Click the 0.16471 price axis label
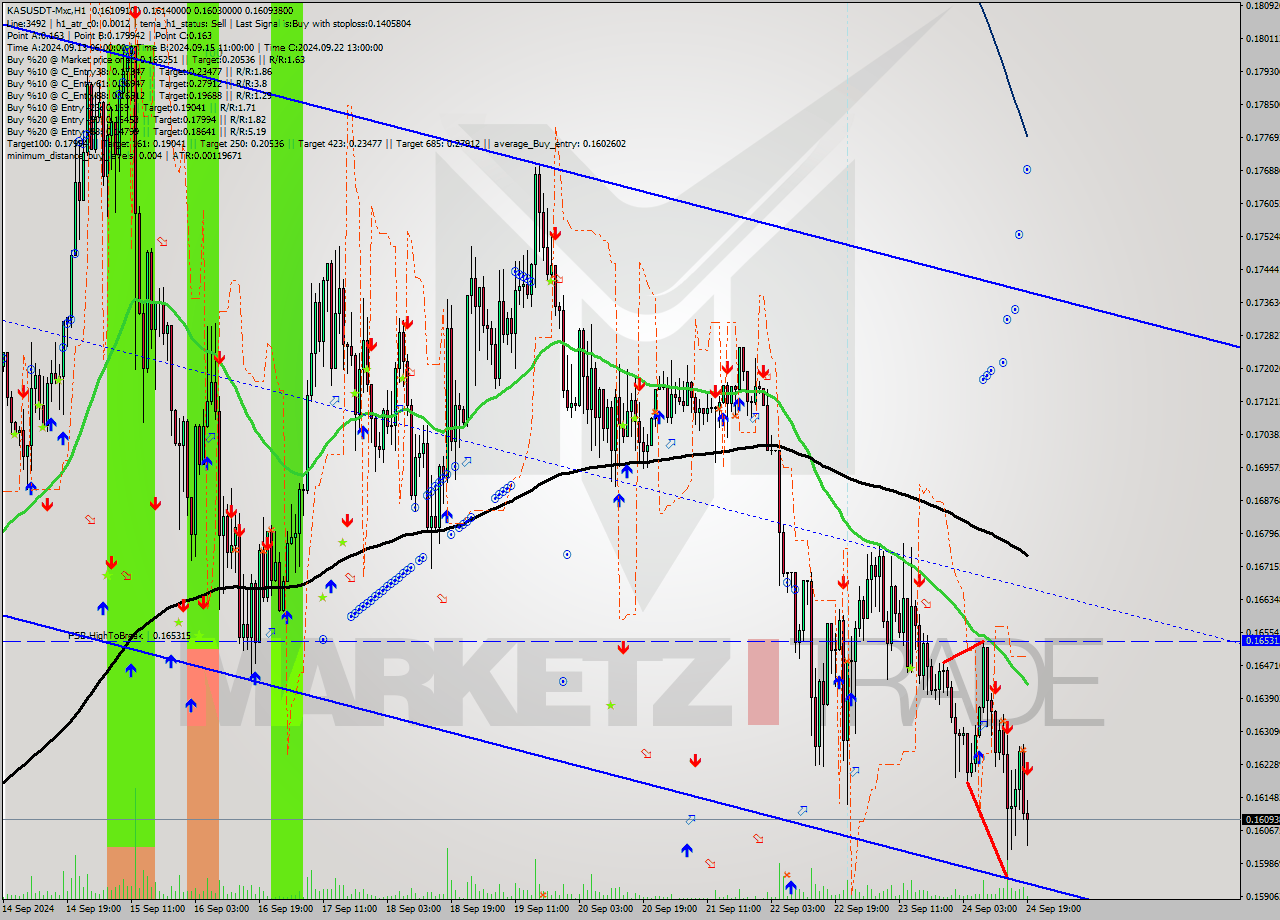1280x920 pixels. coord(1262,665)
